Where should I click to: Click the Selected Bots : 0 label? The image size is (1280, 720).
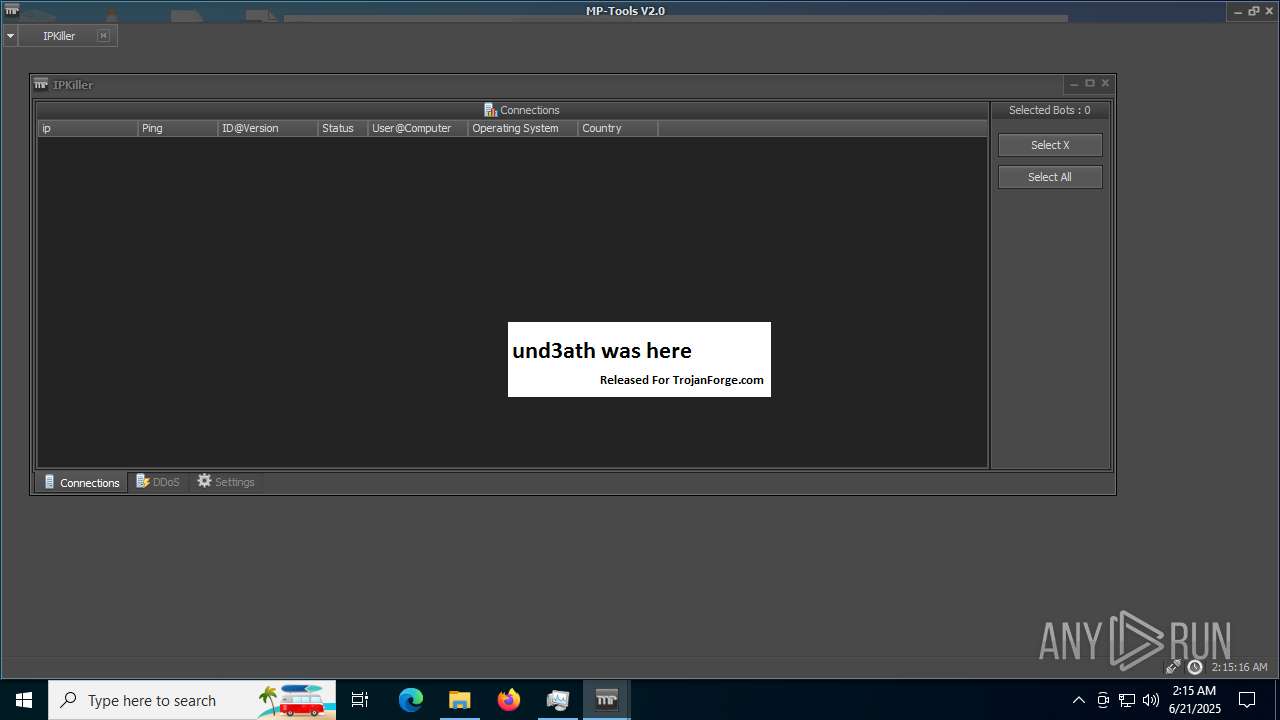point(1050,110)
